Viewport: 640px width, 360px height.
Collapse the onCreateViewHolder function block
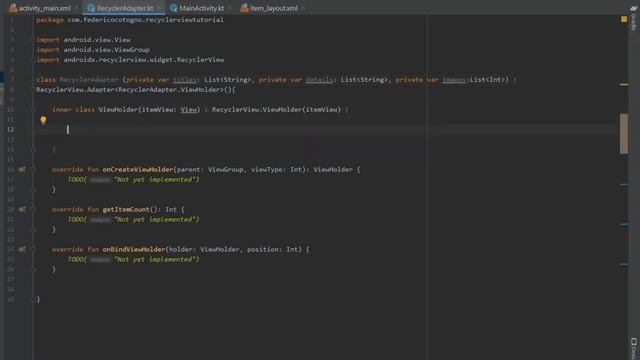33,169
